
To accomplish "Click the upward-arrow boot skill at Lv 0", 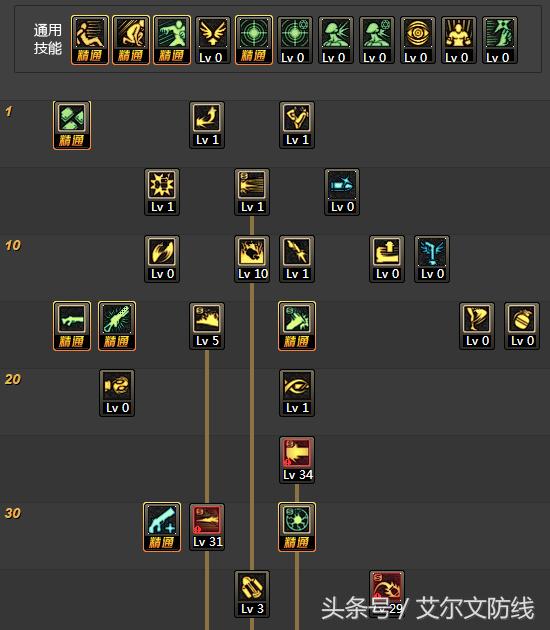I will coord(387,259).
